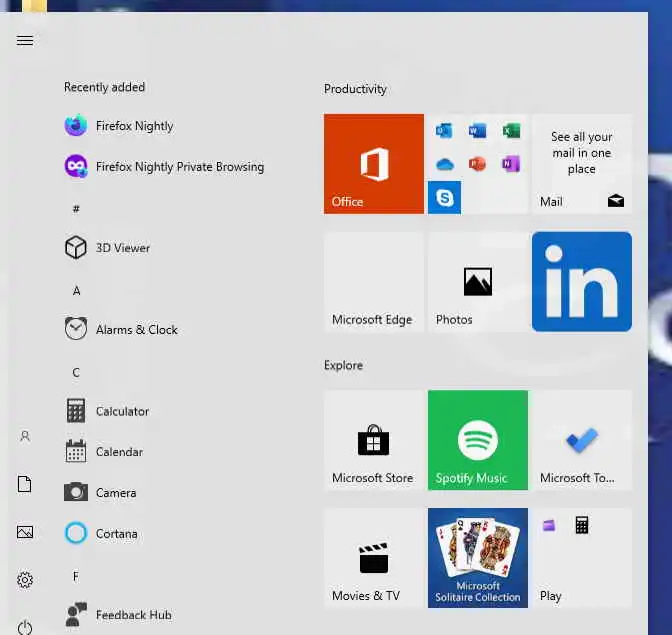Launch Firefox Nightly Private Browsing

tap(164, 167)
